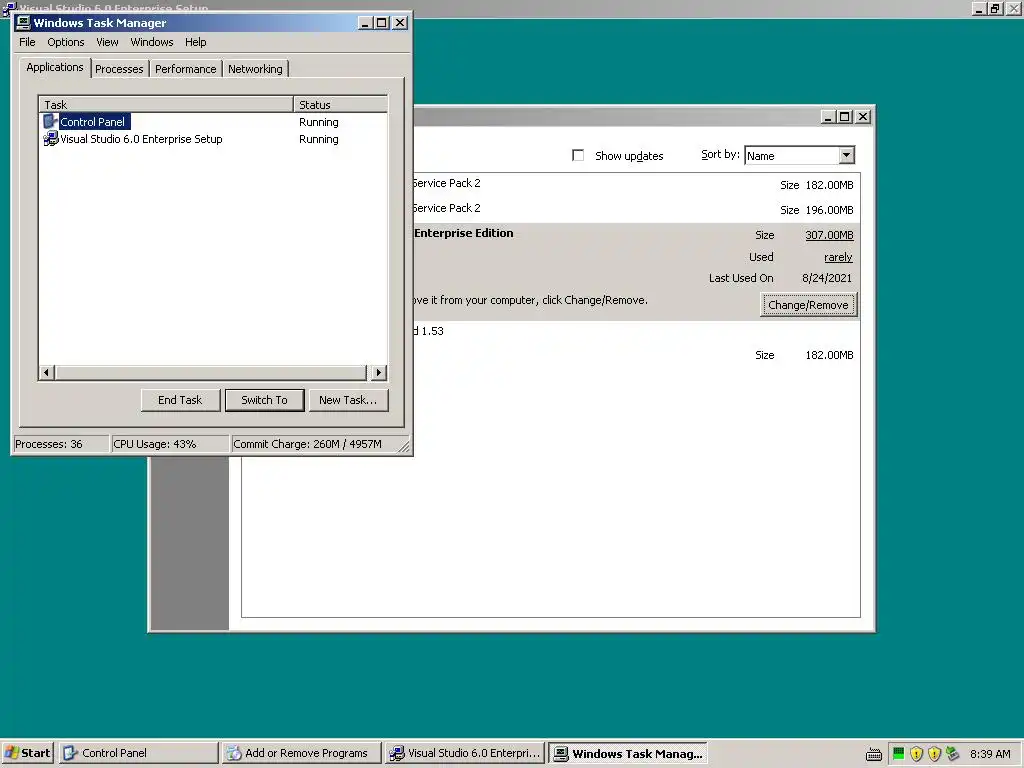Select Visual Studio 6.0 Enterprise Setup task icon
The height and width of the screenshot is (768, 1024).
pos(50,139)
